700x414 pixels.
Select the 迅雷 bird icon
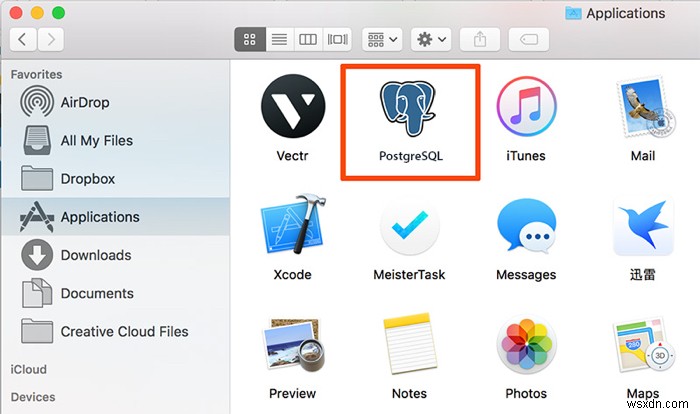(x=643, y=226)
